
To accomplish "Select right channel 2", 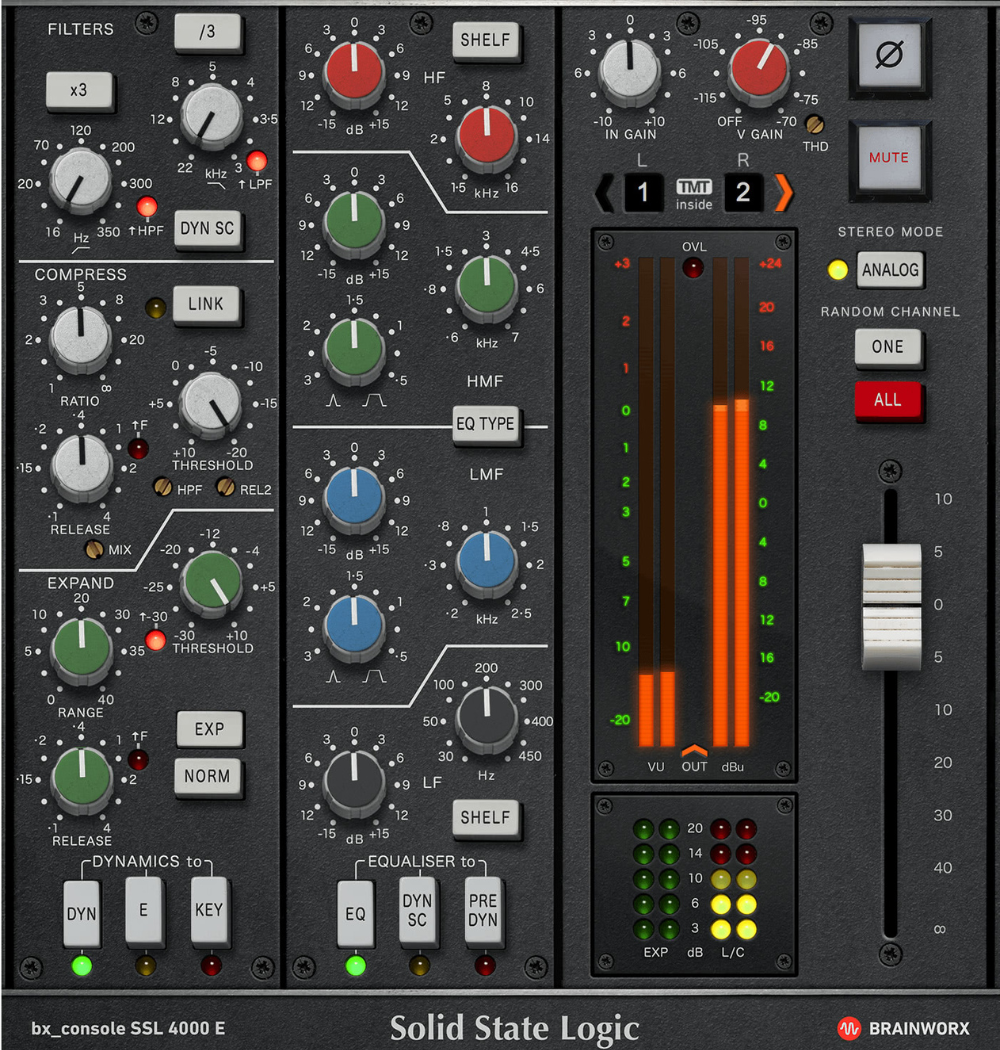I will (x=743, y=191).
